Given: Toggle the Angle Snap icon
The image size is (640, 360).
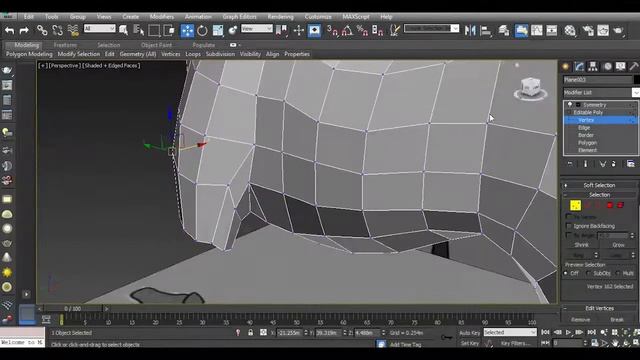Looking at the screenshot, I should [x=347, y=30].
